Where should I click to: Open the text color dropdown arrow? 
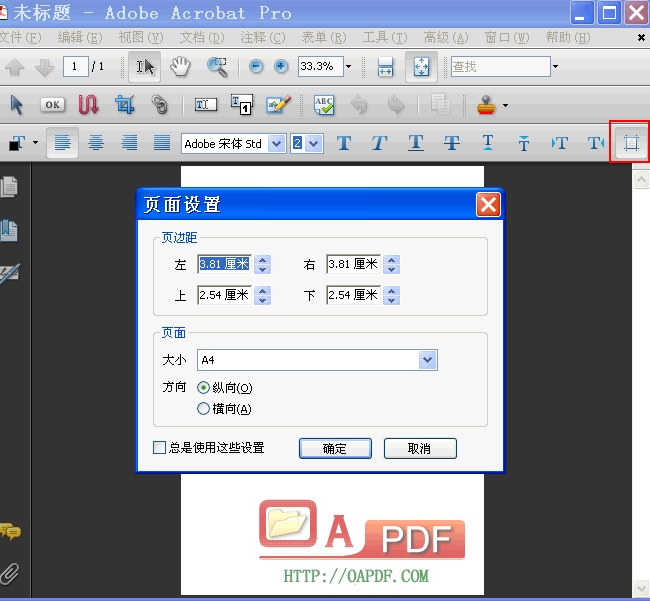[x=36, y=143]
